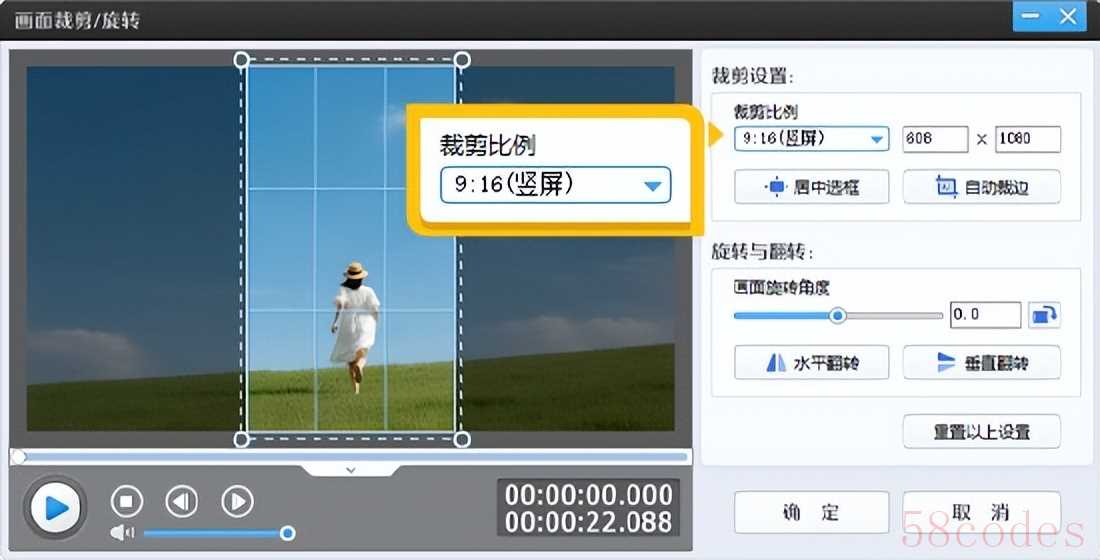Screen dimensions: 1100x560
Task: Flip the picture vertically with 垂直翻转
Action: coord(981,363)
